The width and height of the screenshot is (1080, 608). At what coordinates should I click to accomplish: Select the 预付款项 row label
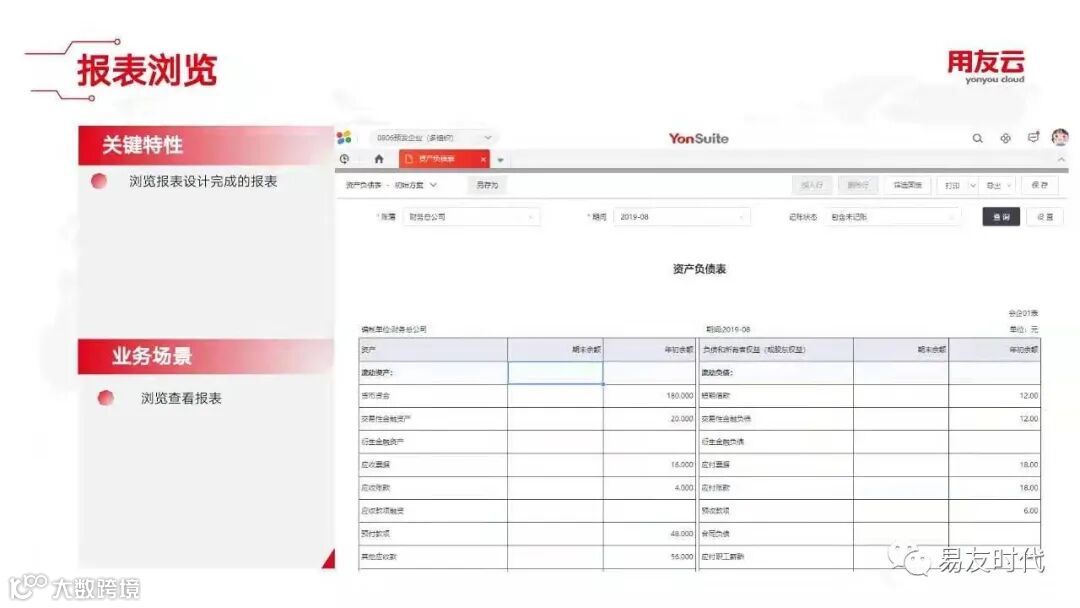click(x=375, y=534)
